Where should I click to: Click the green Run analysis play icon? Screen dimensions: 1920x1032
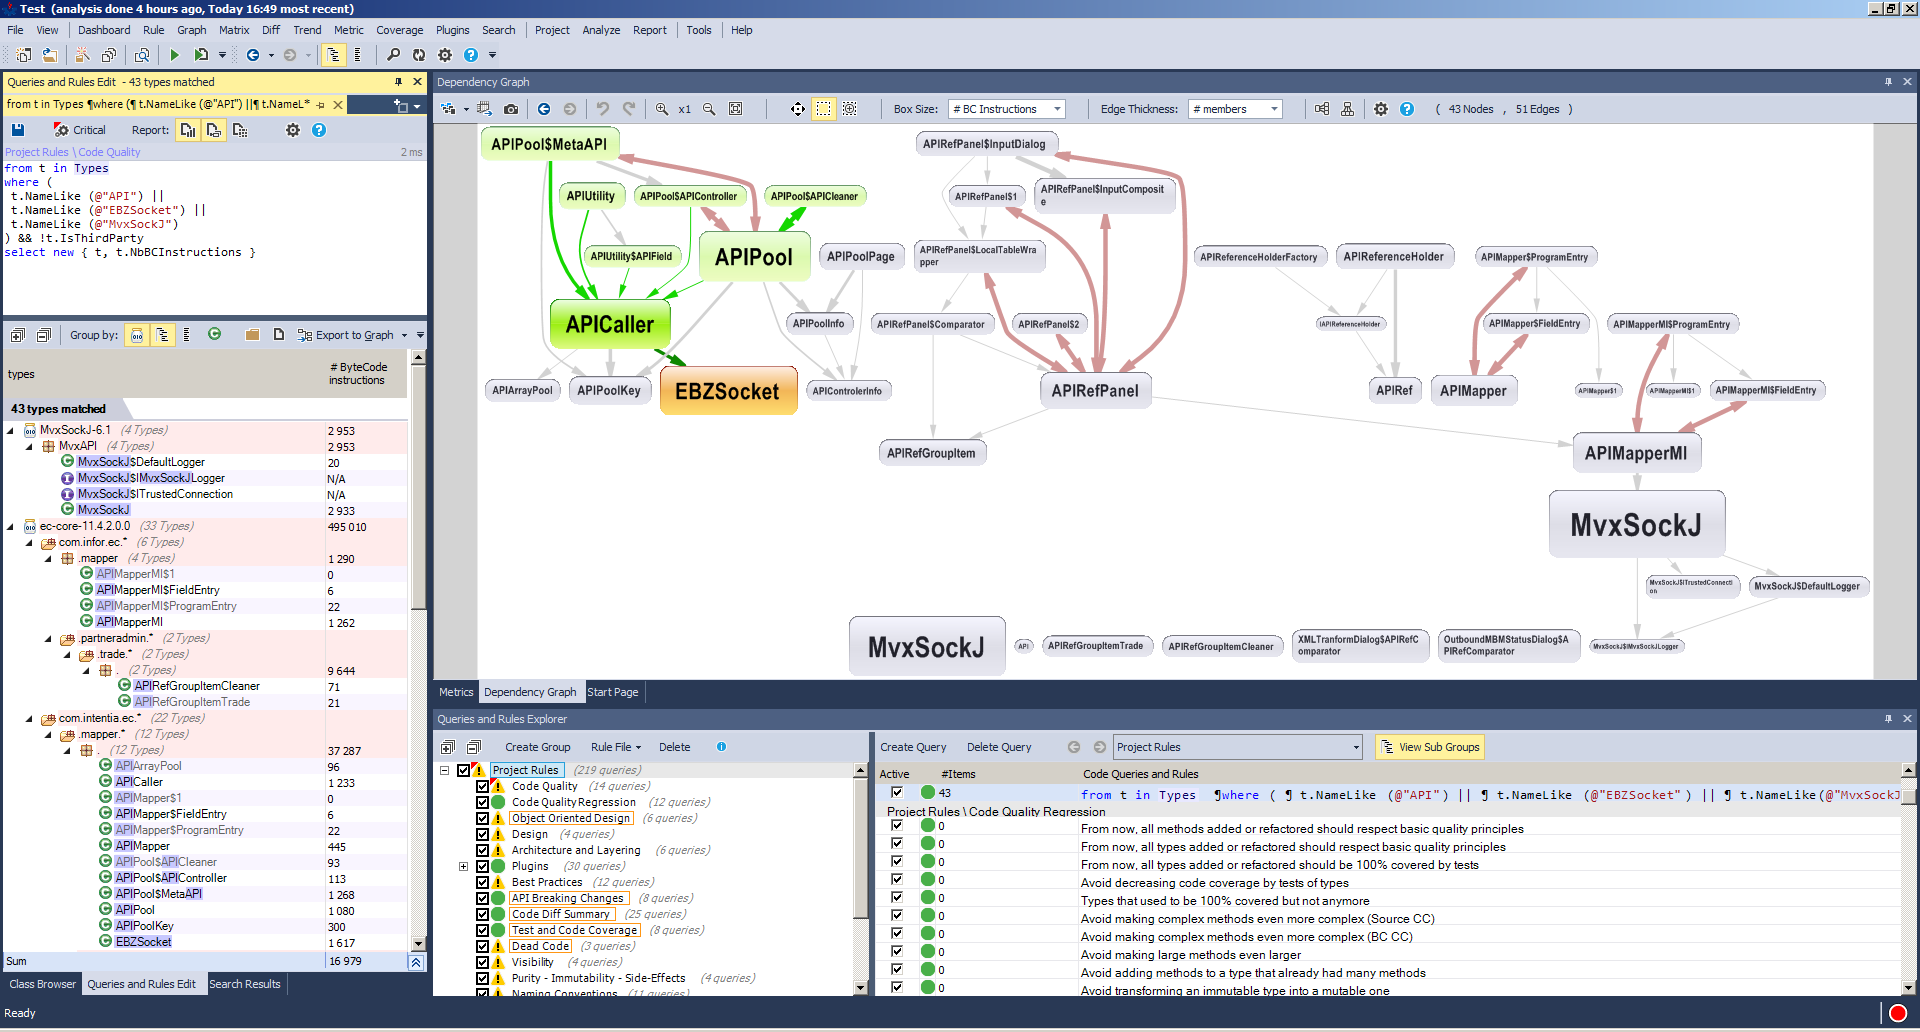coord(174,55)
